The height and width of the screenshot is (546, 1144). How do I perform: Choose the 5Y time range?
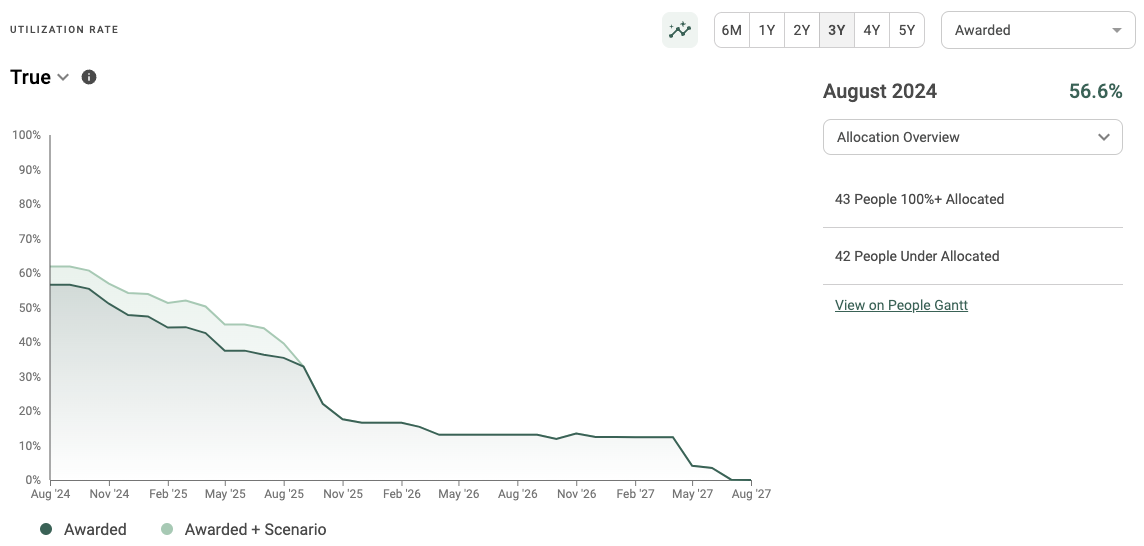(x=907, y=30)
